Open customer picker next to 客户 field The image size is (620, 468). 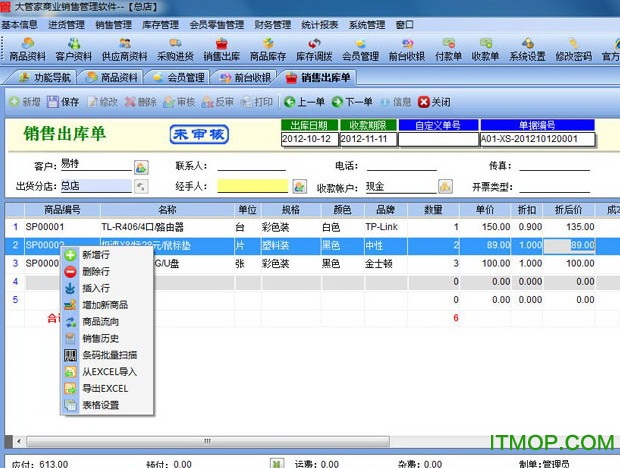(141, 167)
